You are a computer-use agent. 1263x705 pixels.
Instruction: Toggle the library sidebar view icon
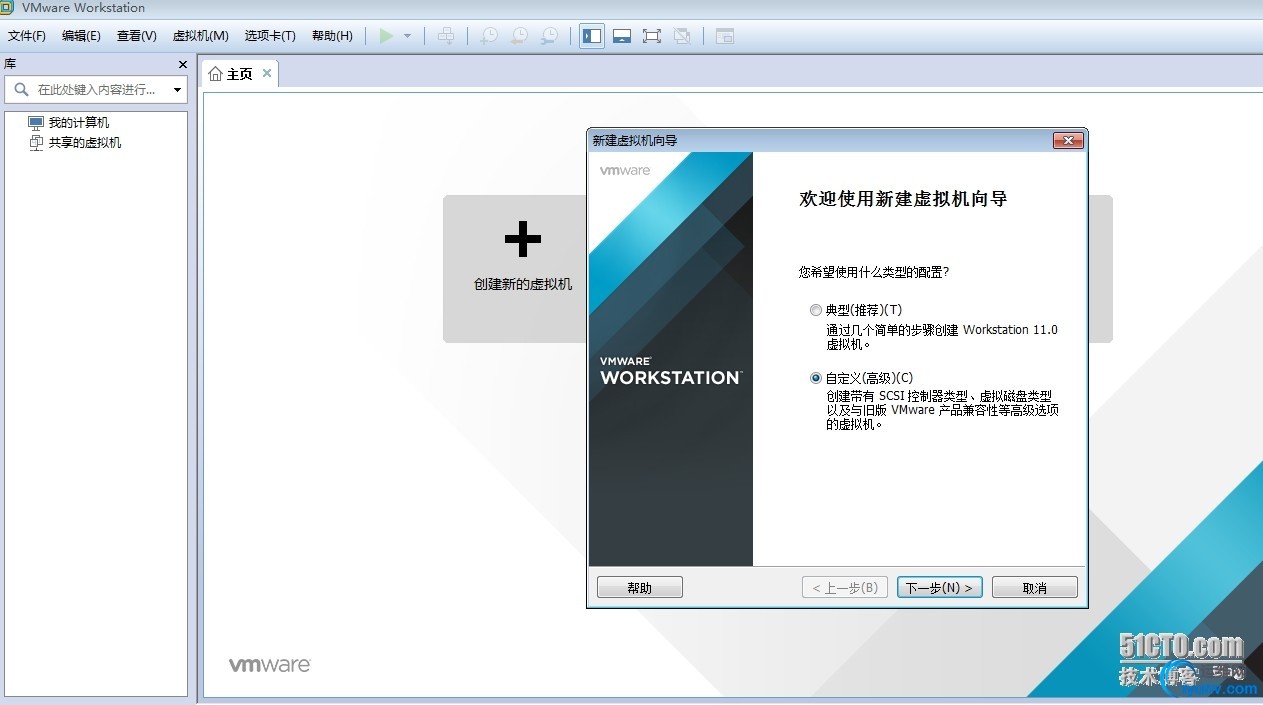[592, 36]
